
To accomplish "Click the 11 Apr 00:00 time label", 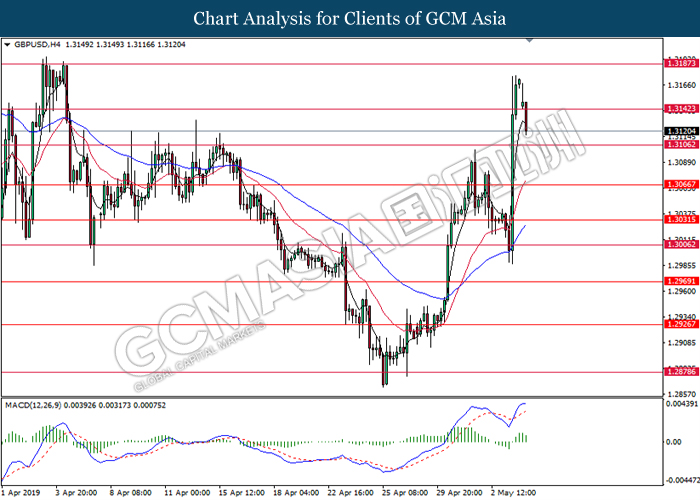I will [x=187, y=493].
